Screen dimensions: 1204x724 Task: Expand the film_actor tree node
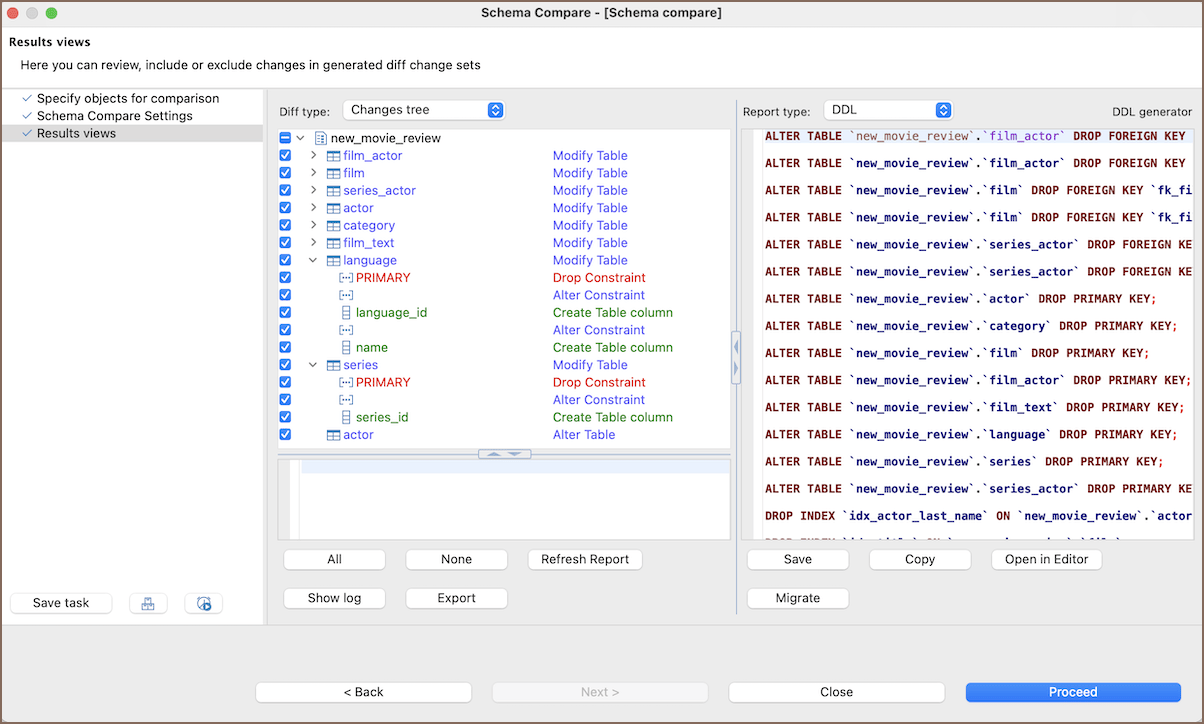coord(313,156)
